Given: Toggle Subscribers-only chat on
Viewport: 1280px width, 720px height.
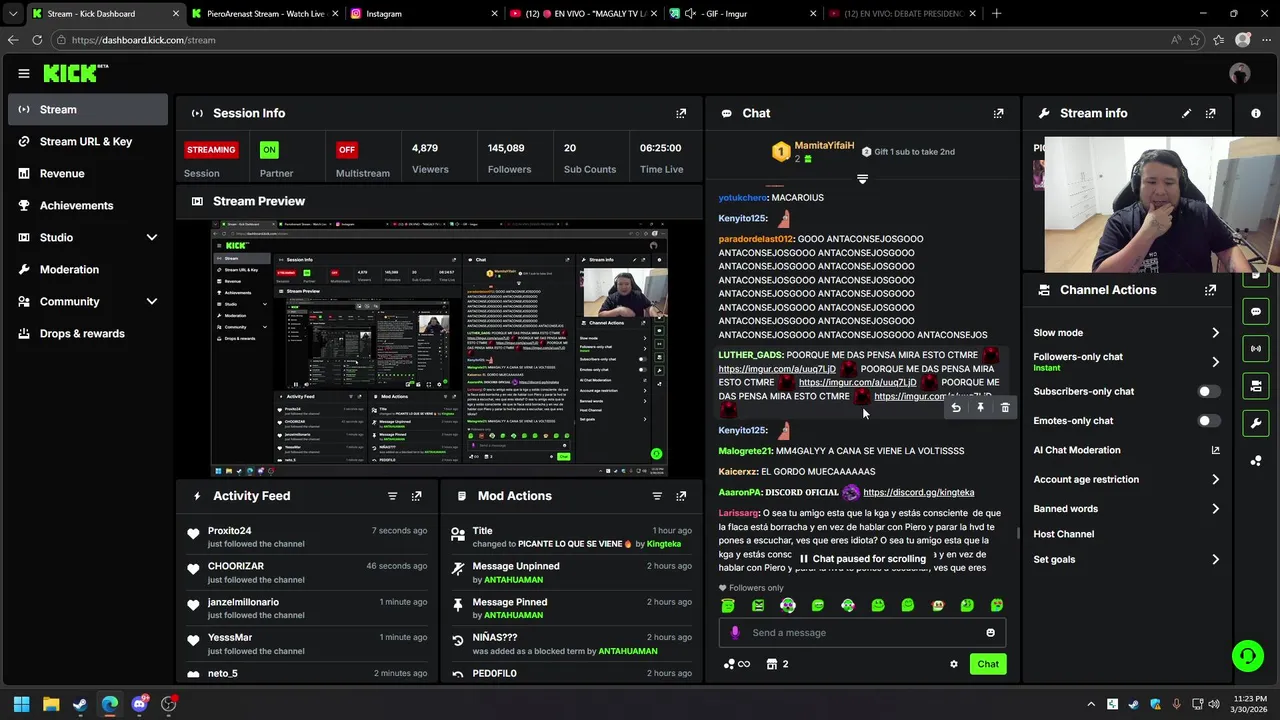Looking at the screenshot, I should [x=1208, y=391].
